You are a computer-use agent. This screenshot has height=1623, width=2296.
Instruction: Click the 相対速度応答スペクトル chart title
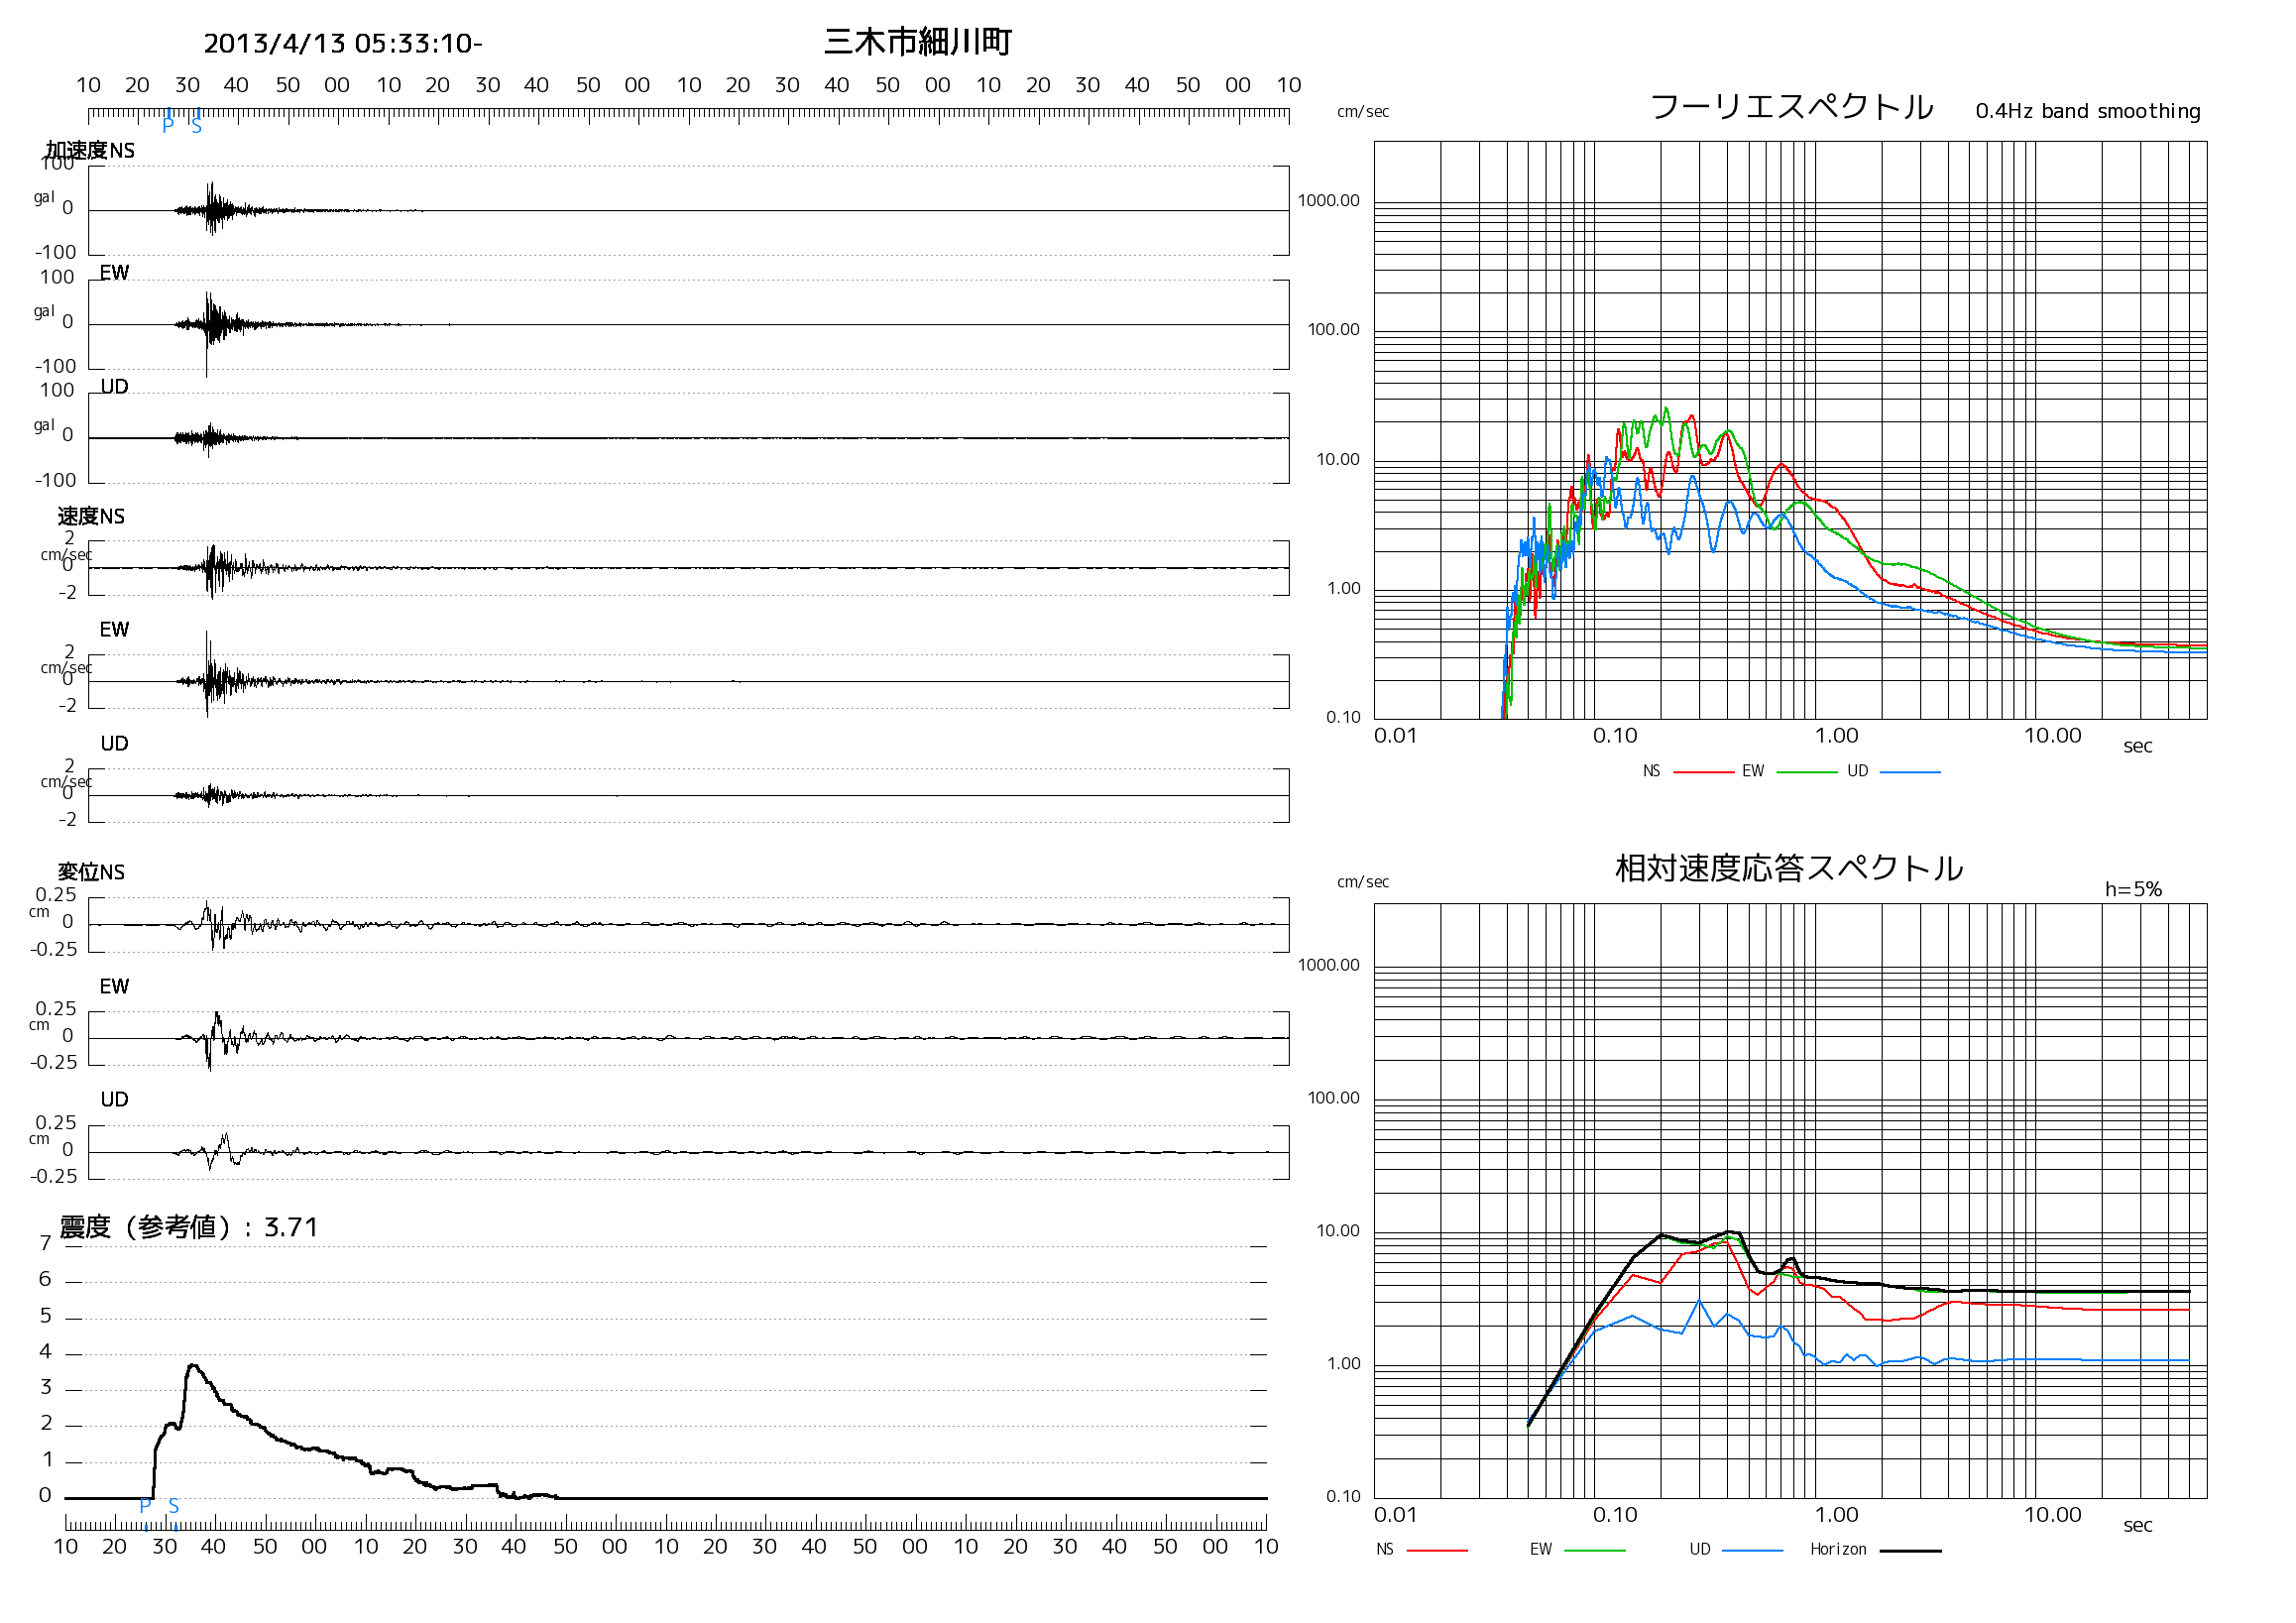click(x=1789, y=868)
